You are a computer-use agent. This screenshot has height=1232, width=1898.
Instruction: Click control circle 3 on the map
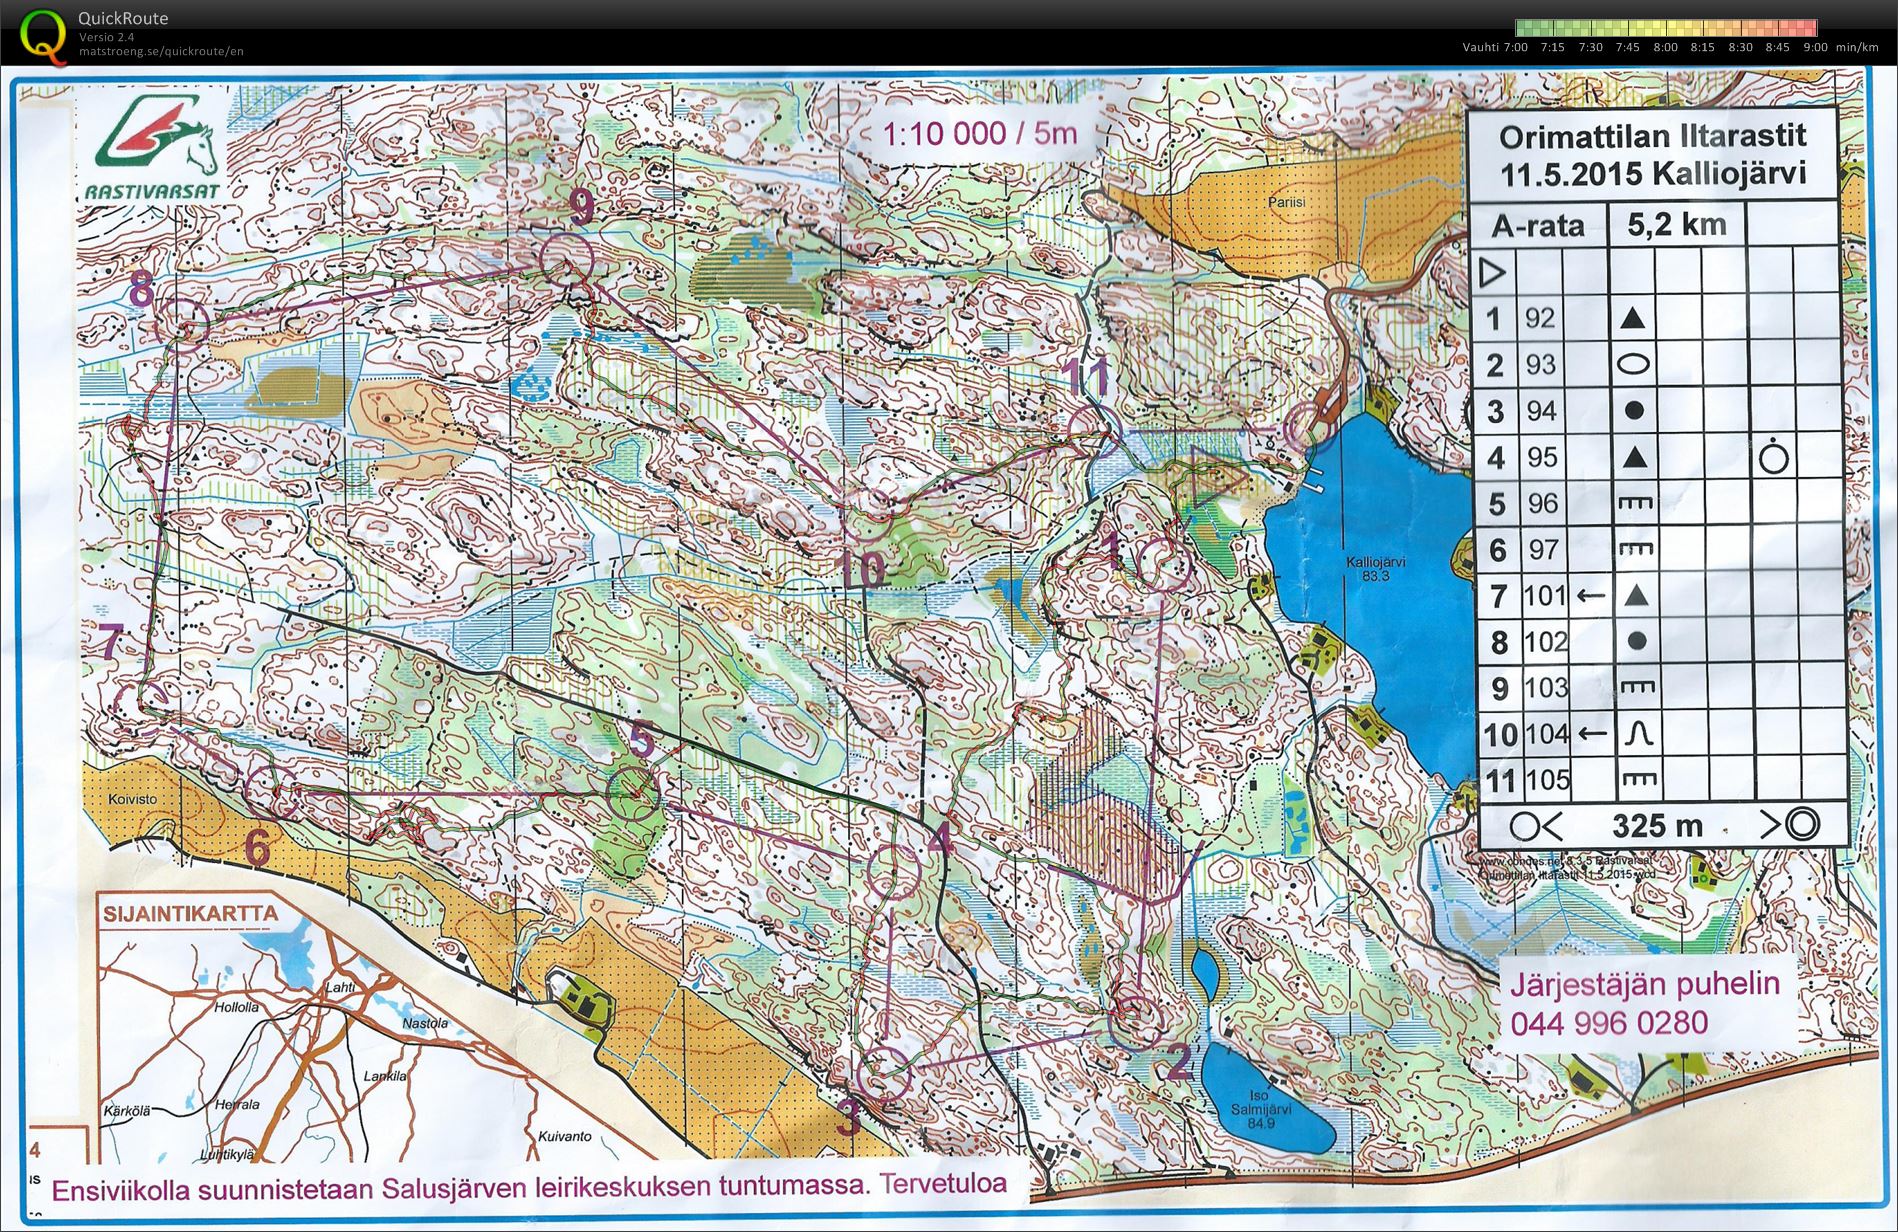[x=885, y=1074]
